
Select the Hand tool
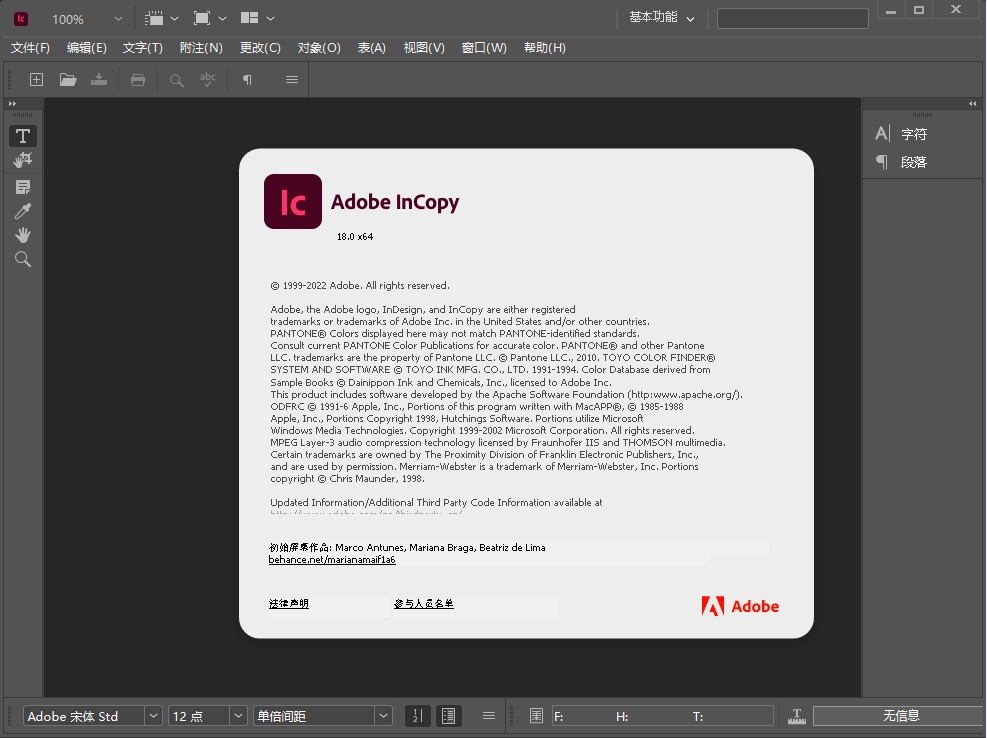(22, 234)
